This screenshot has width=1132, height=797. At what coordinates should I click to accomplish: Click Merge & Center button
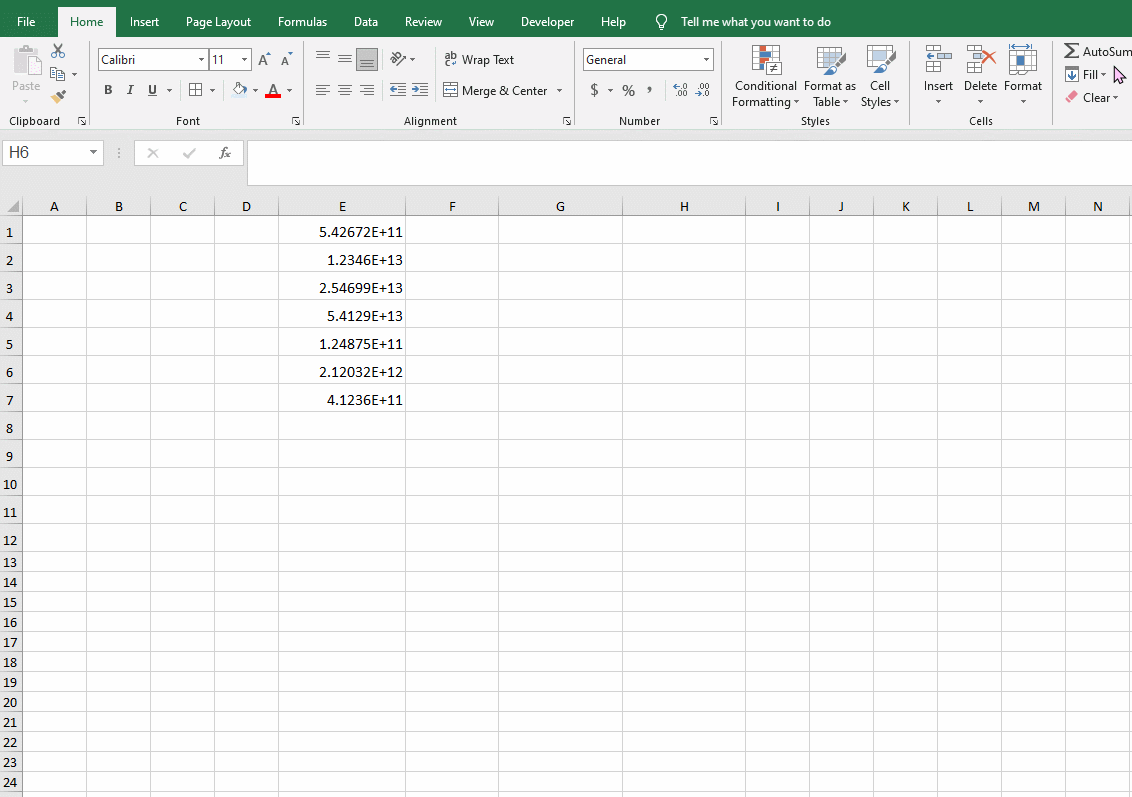coord(495,90)
